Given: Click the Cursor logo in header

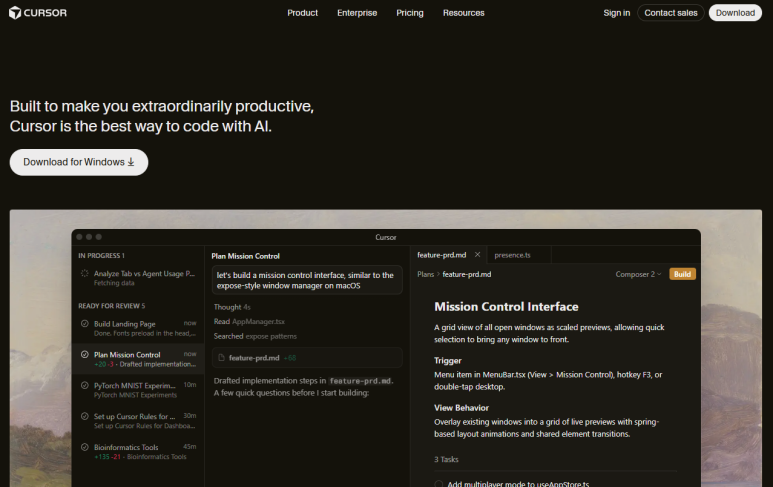Looking at the screenshot, I should pos(38,13).
